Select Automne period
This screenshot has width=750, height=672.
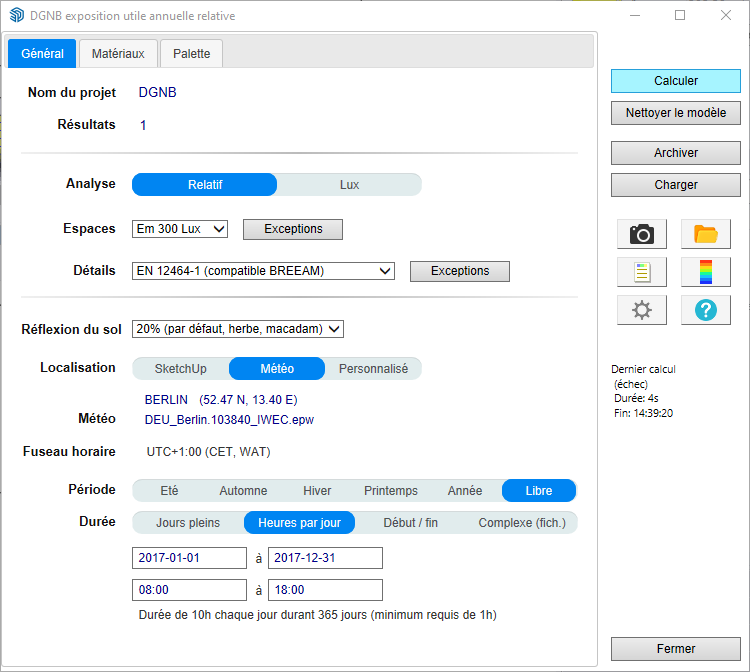[x=243, y=491]
